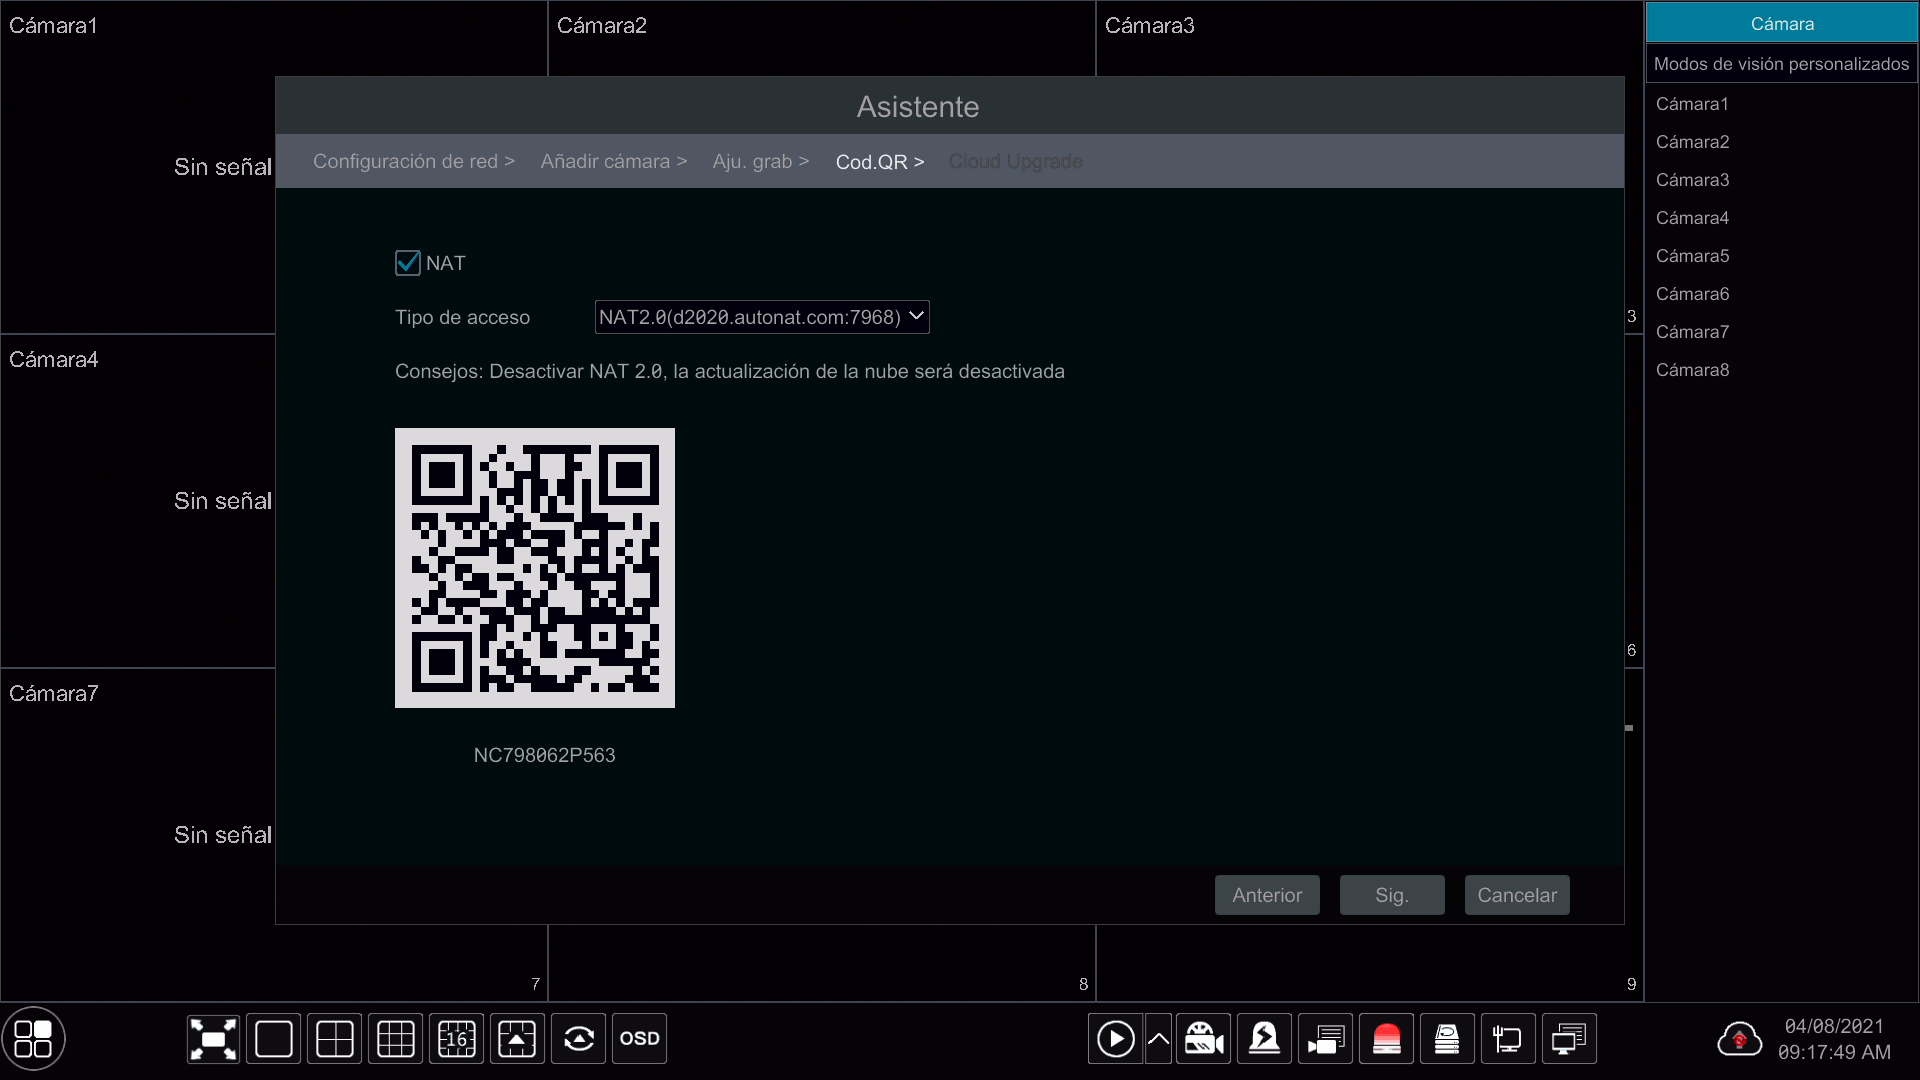
Task: Switch to full screen view
Action: pos(213,1039)
